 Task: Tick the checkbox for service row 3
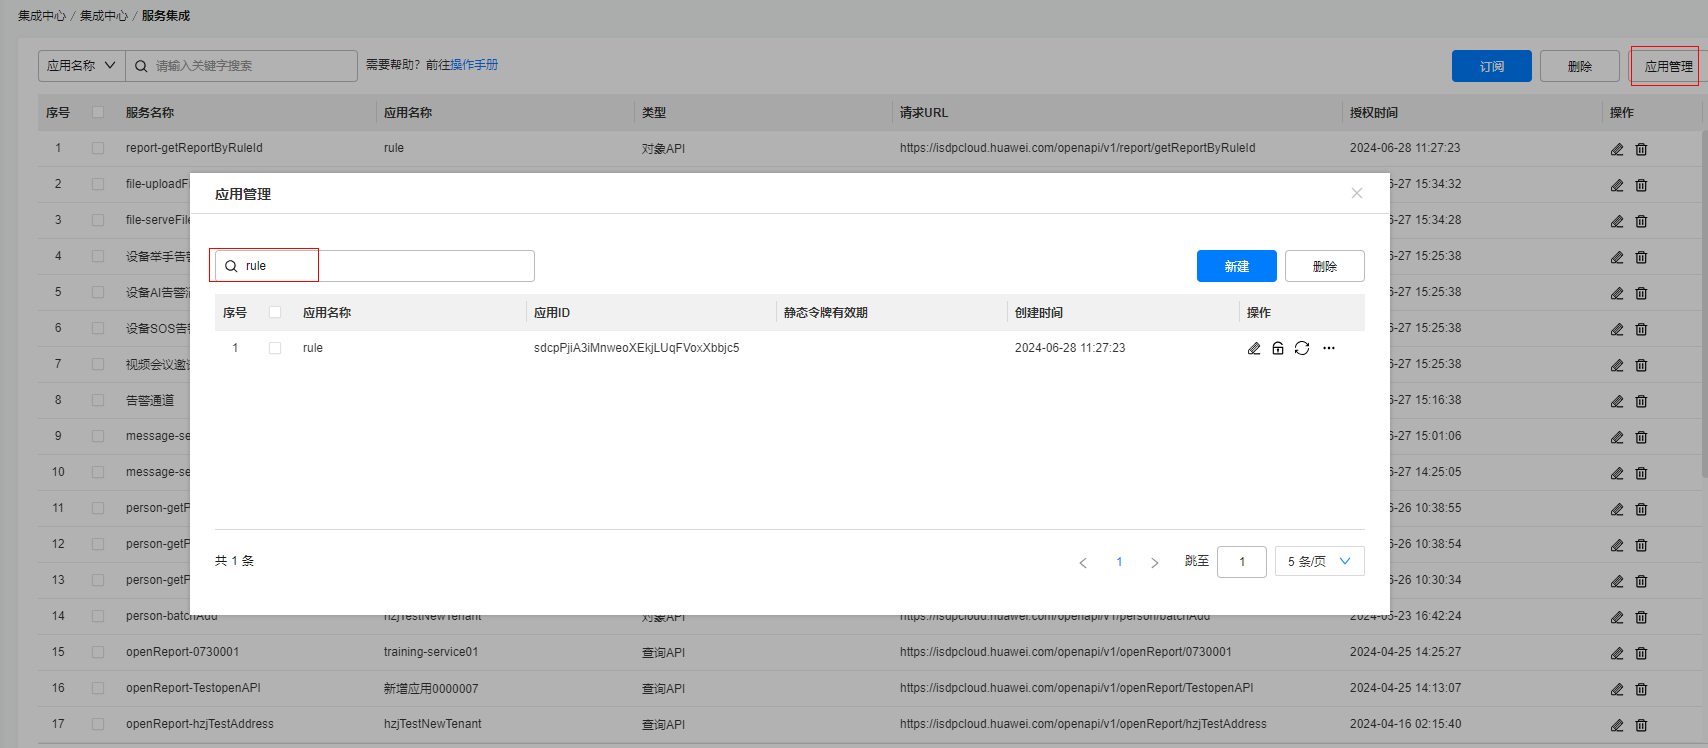(x=98, y=220)
